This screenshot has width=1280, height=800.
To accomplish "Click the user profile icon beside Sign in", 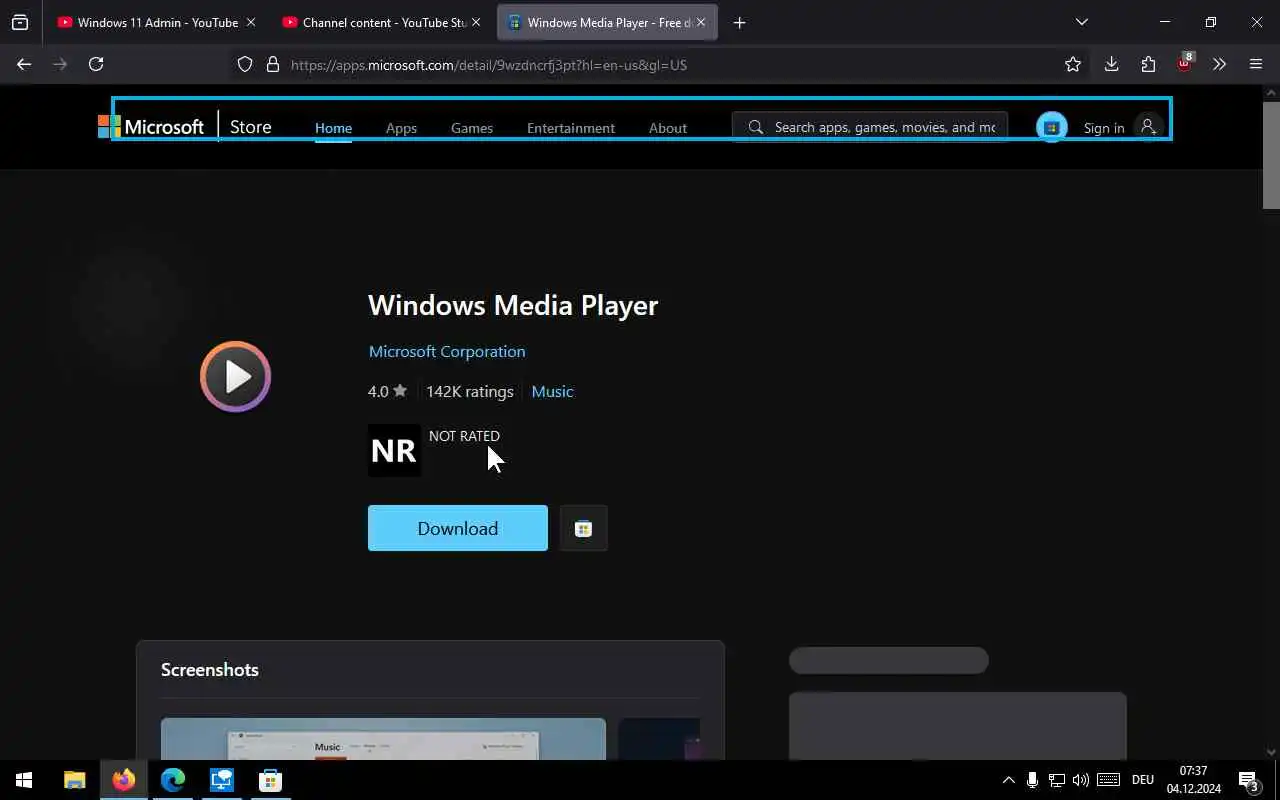I will coord(1148,127).
